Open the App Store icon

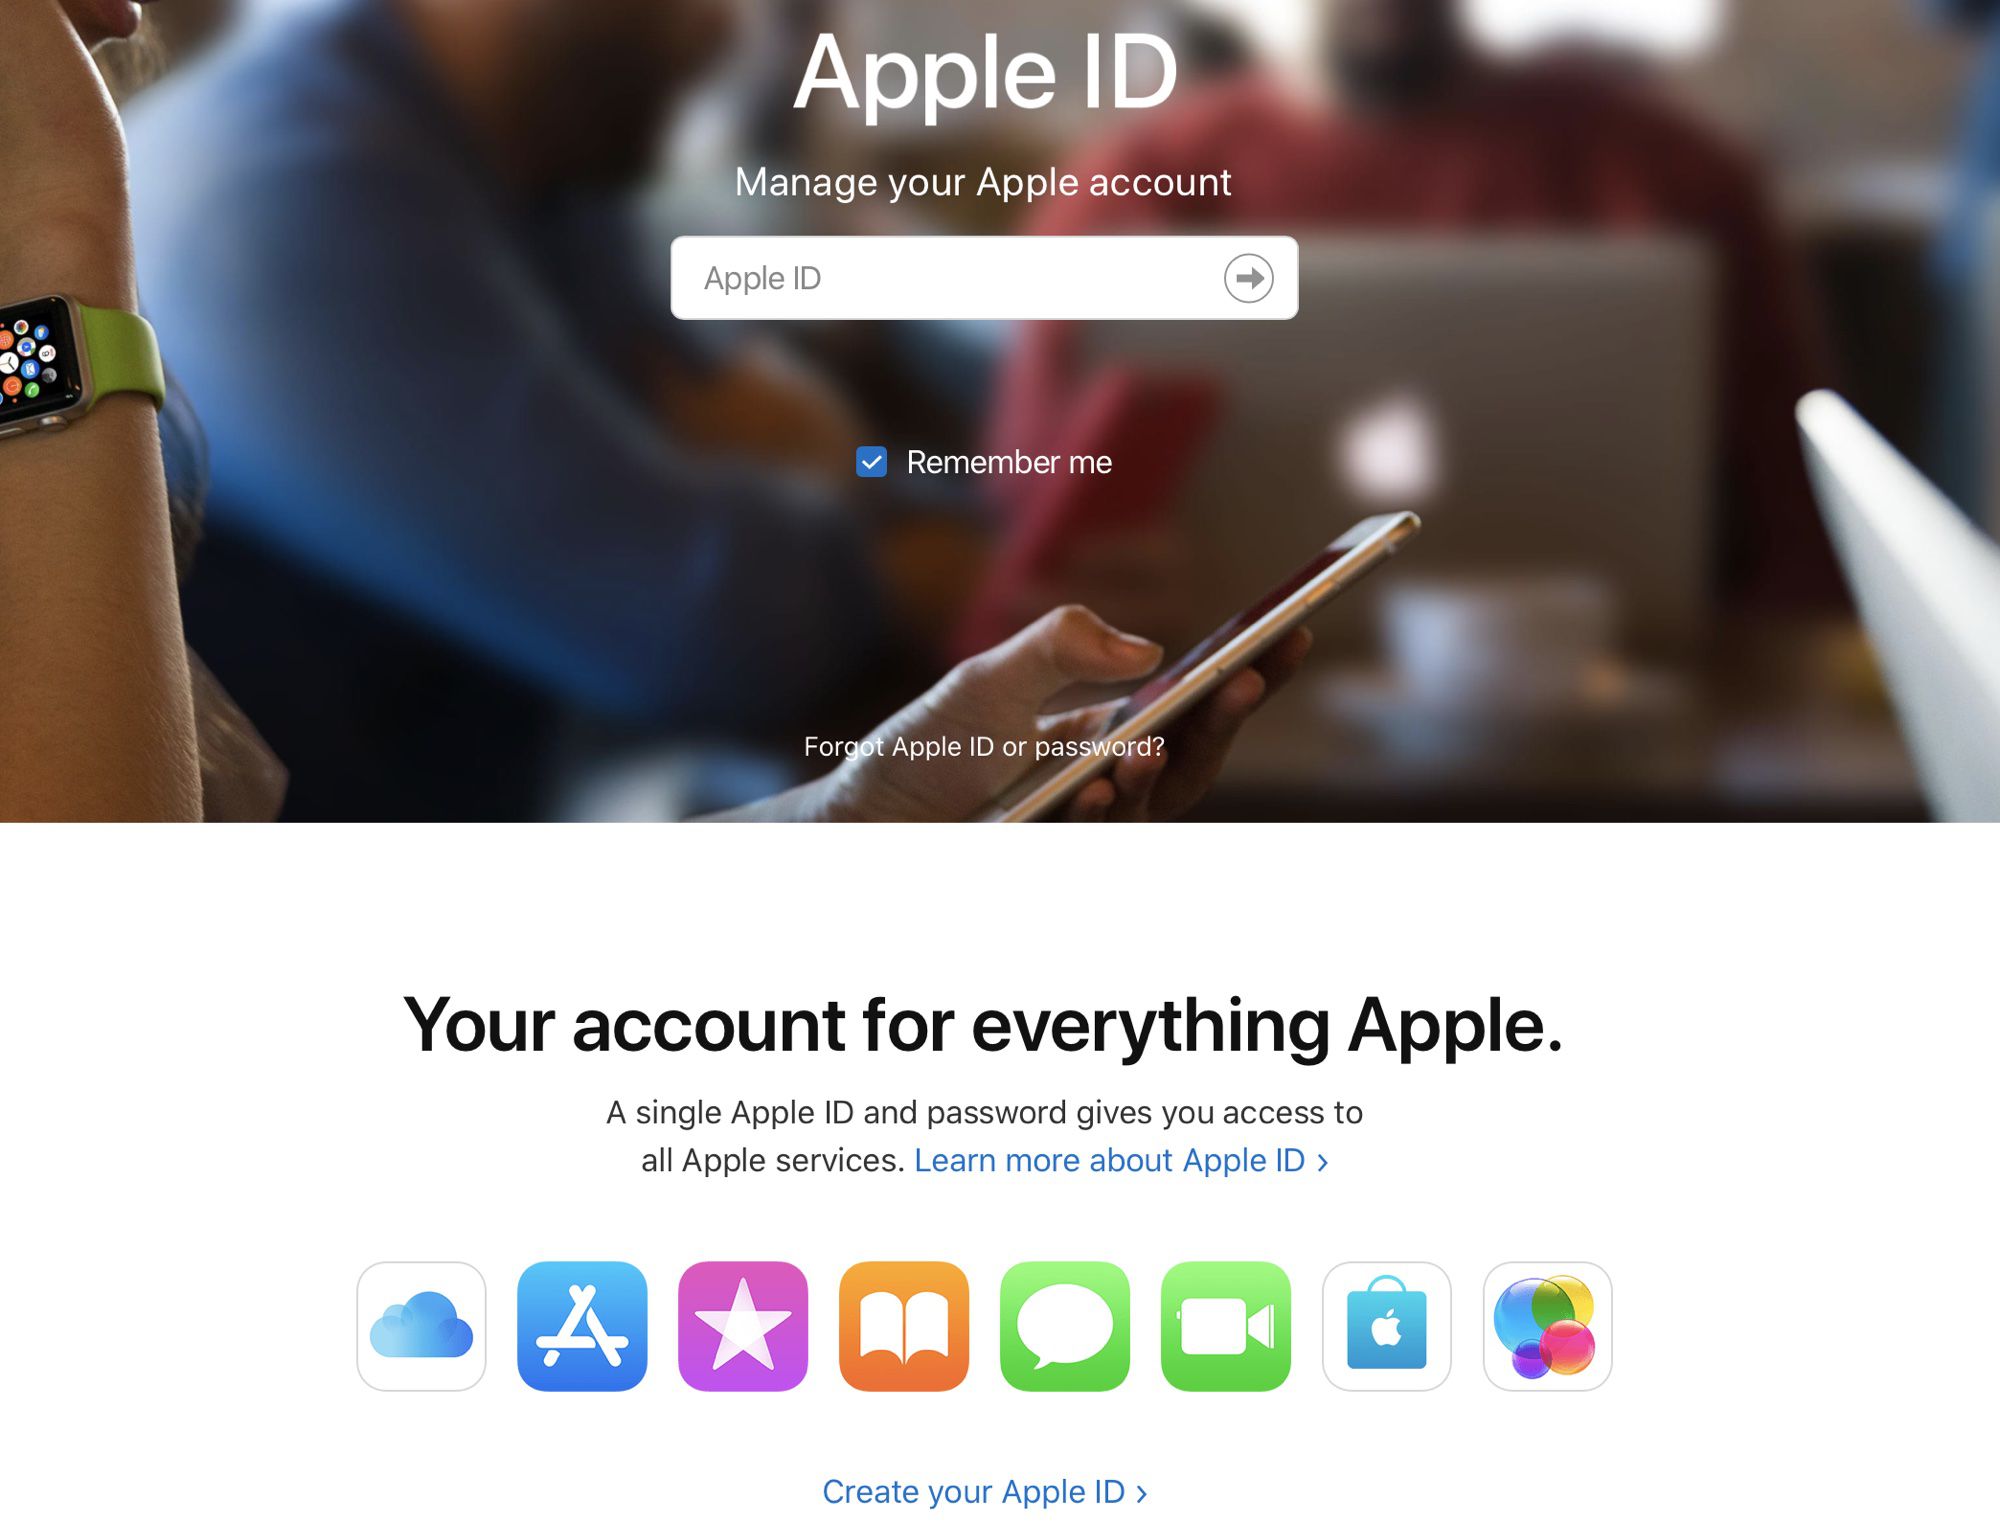(x=581, y=1324)
